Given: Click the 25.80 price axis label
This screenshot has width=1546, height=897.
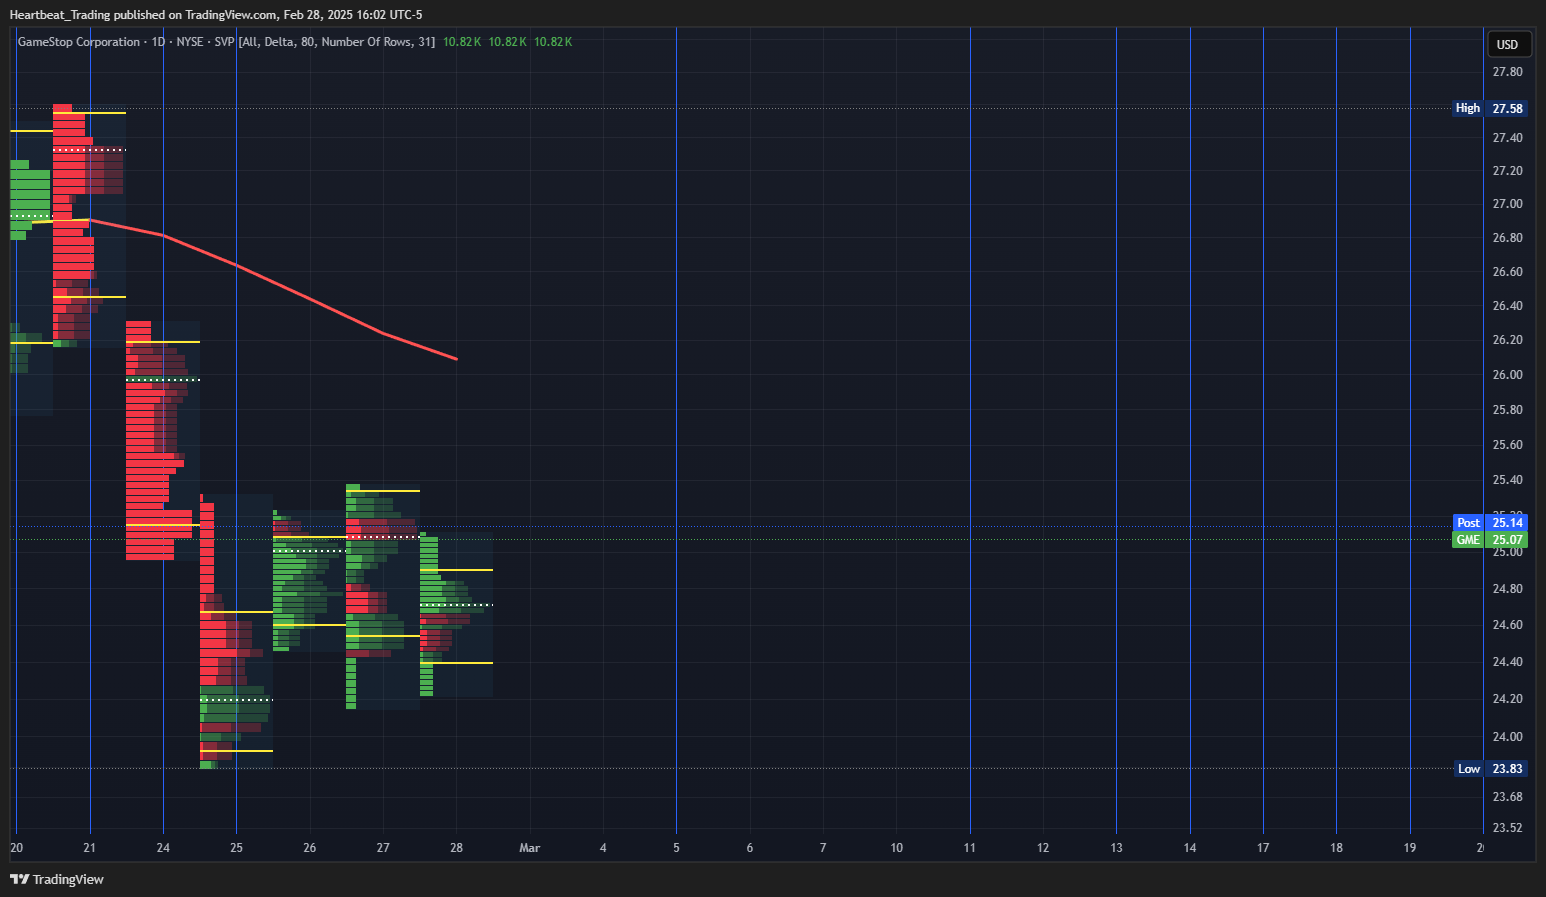Looking at the screenshot, I should [1507, 410].
